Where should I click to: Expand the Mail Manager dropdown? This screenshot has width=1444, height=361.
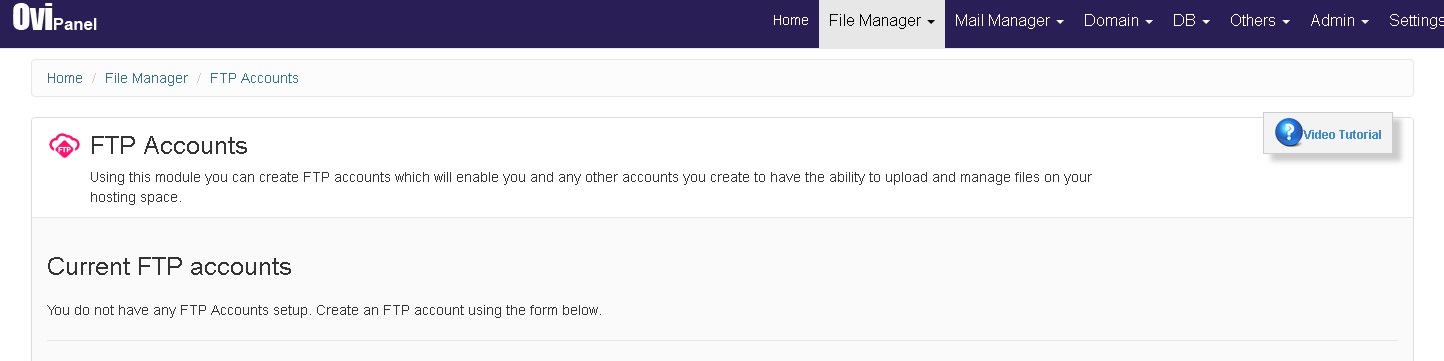(x=1009, y=20)
